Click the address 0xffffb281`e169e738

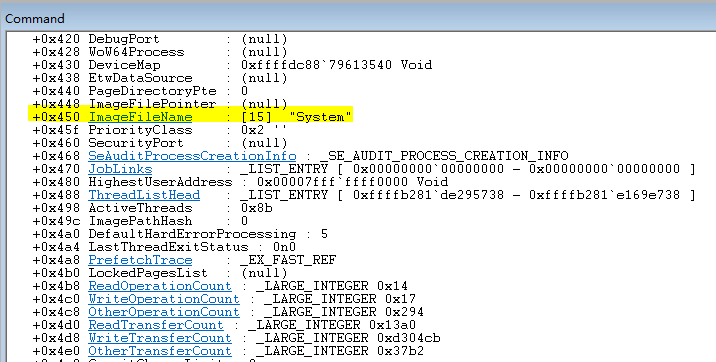pyautogui.click(x=605, y=195)
